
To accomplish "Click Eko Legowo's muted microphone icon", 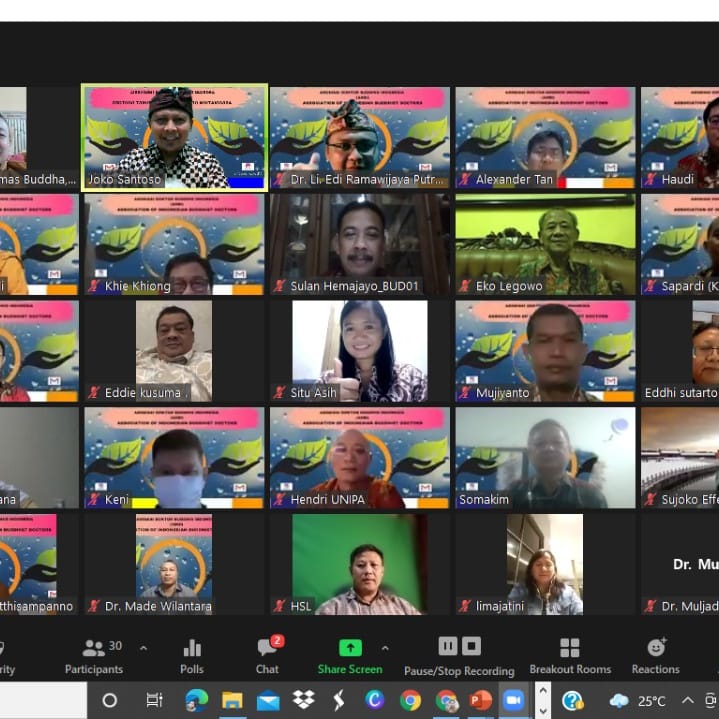I will click(x=465, y=286).
